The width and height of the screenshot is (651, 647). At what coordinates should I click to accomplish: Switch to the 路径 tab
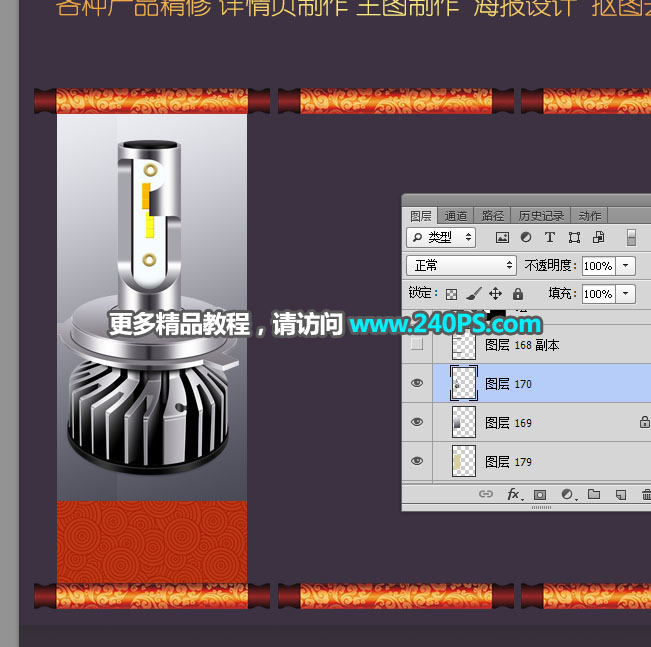point(492,216)
